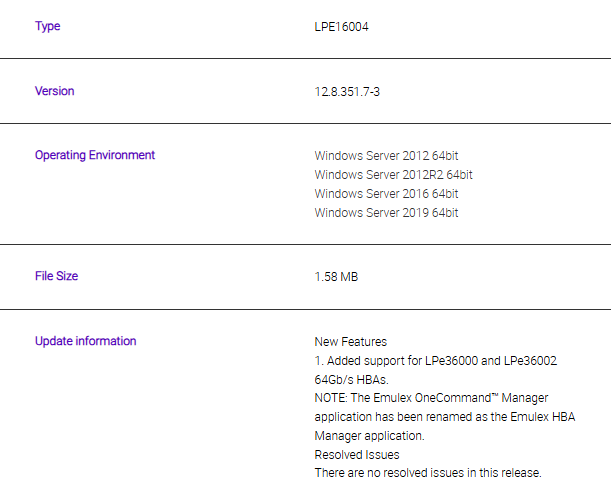Select the LPE16004 type value
This screenshot has width=611, height=486.
(342, 26)
